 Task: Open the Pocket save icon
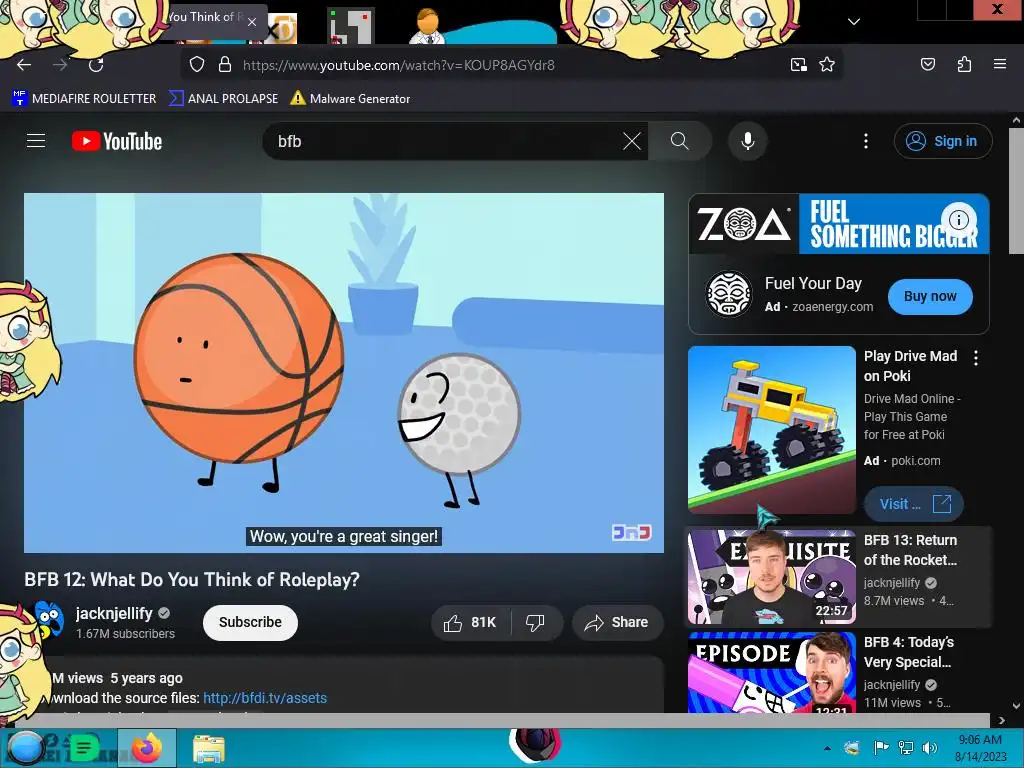[x=927, y=64]
